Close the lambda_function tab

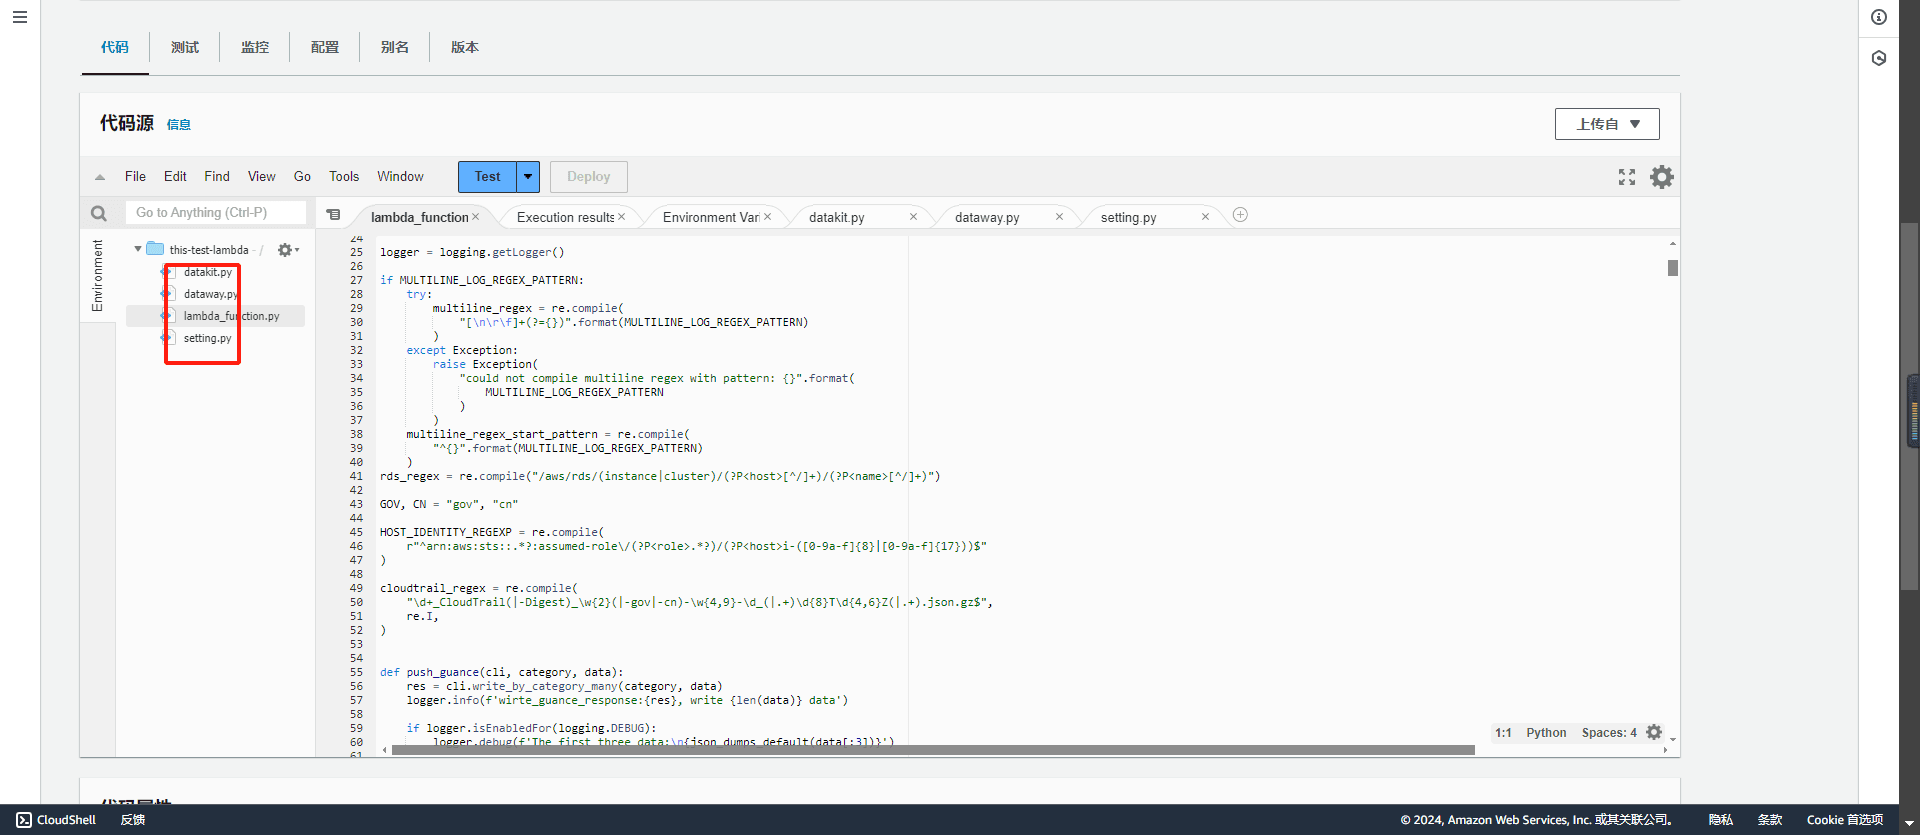(476, 217)
